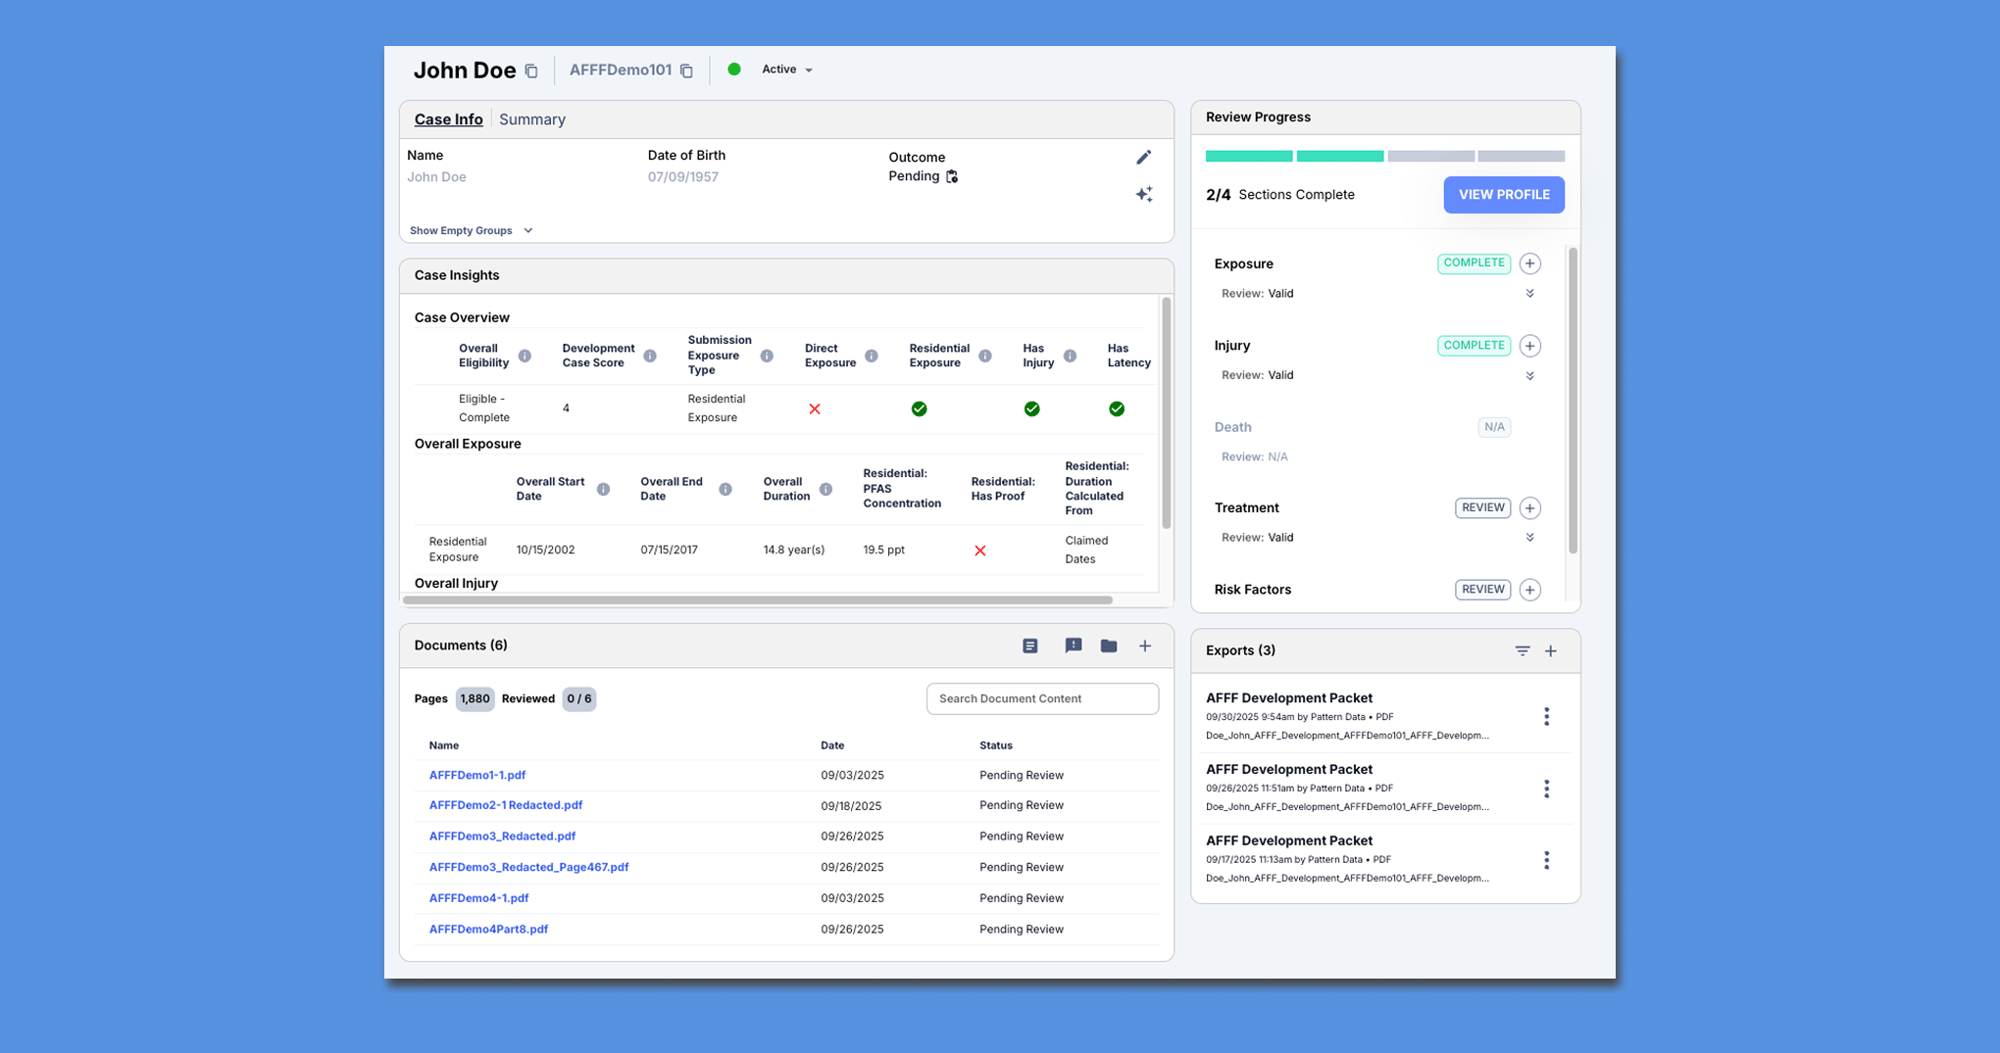The width and height of the screenshot is (2000, 1053).
Task: Switch to the Summary tab
Action: pos(532,120)
